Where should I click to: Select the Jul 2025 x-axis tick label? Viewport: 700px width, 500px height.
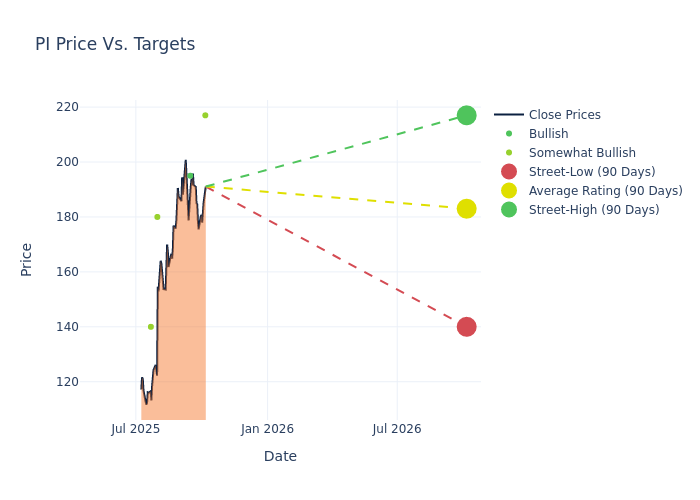click(136, 429)
